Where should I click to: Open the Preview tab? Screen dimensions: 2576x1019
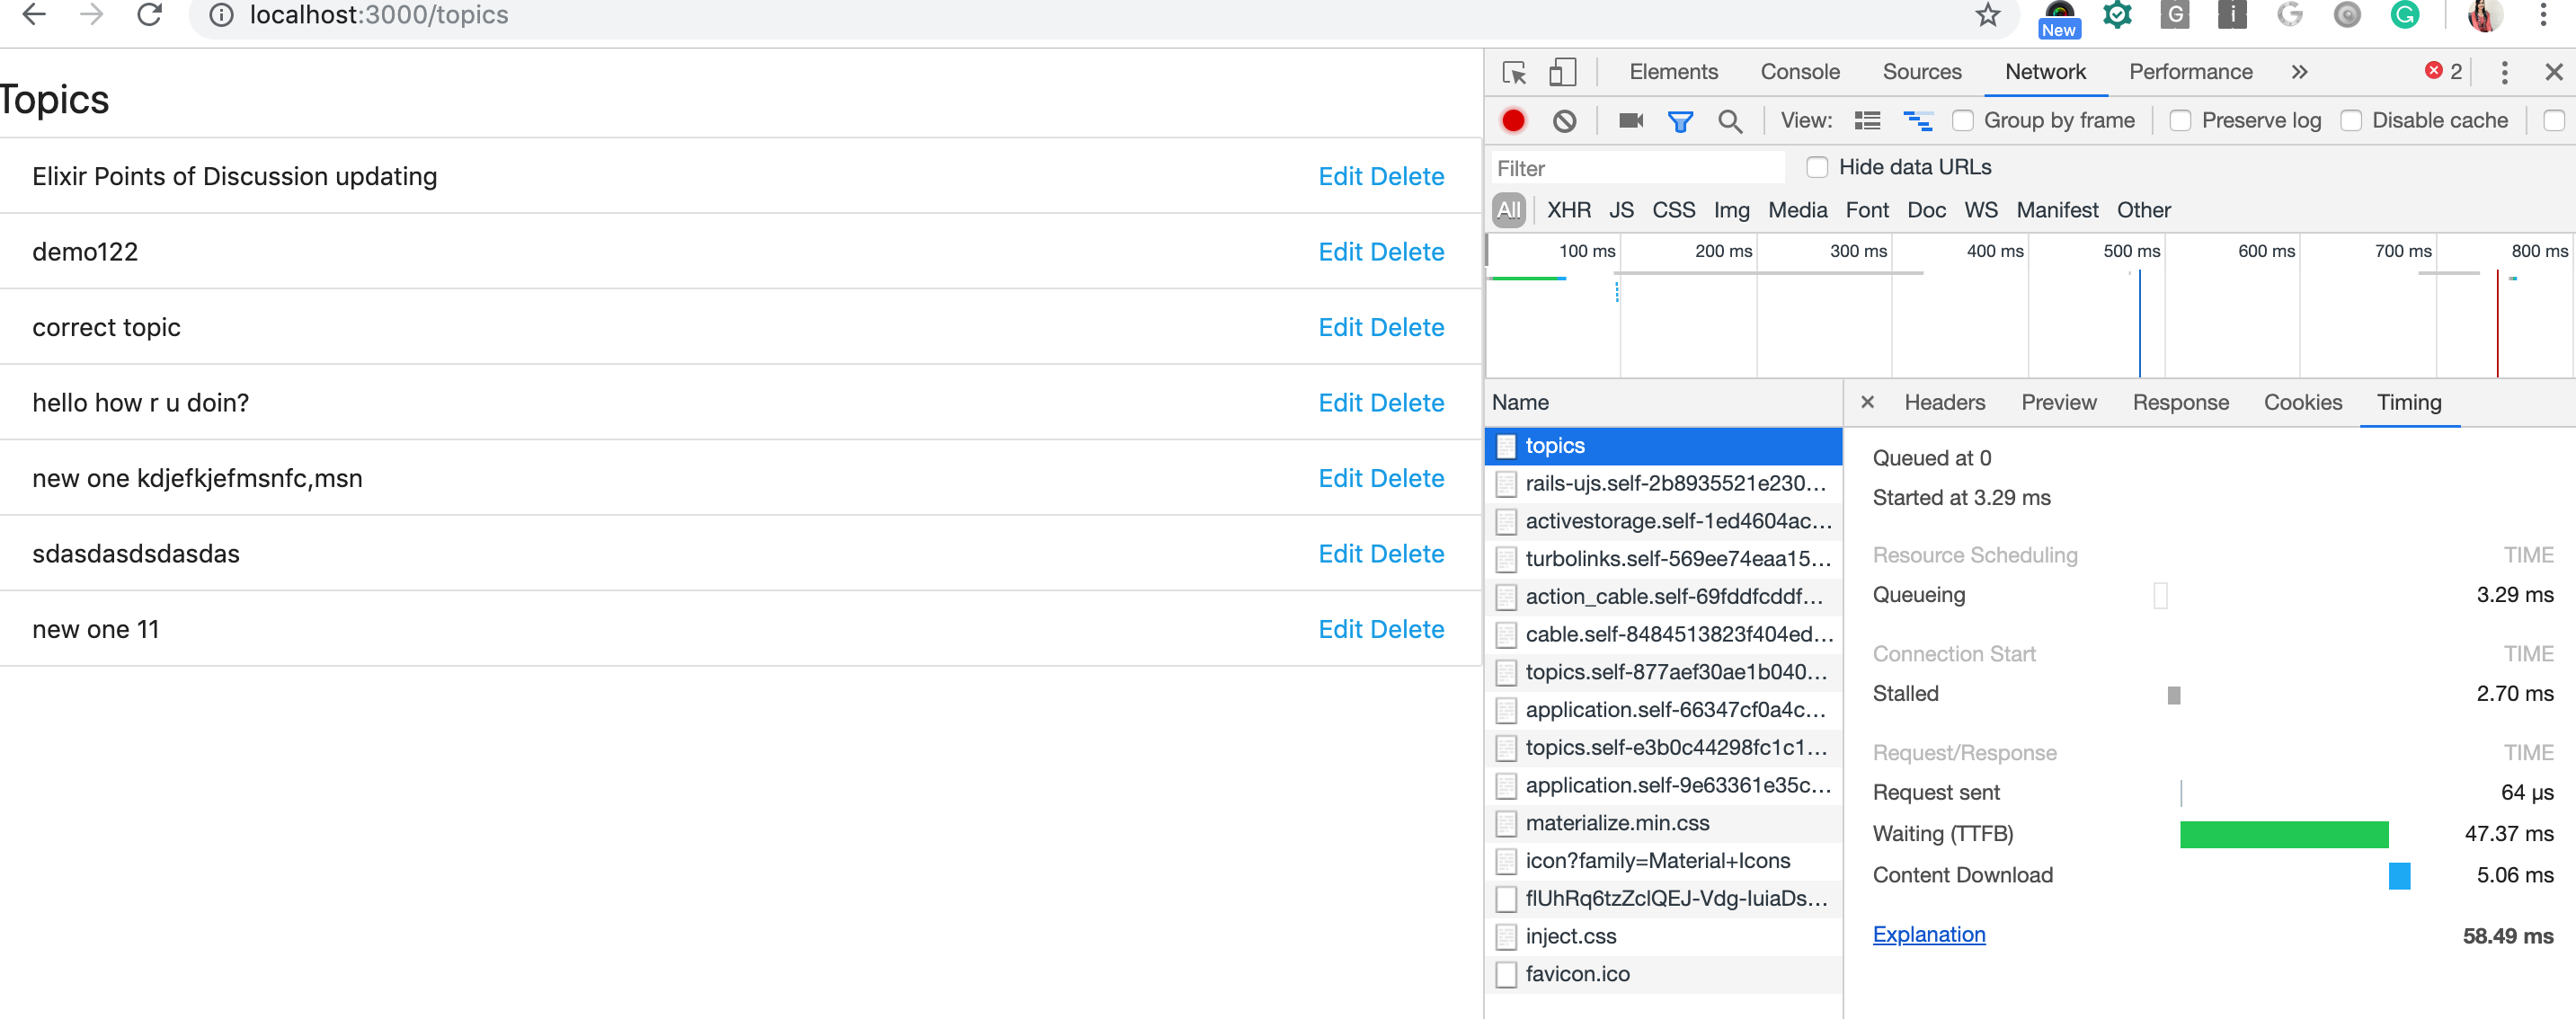pos(2058,402)
